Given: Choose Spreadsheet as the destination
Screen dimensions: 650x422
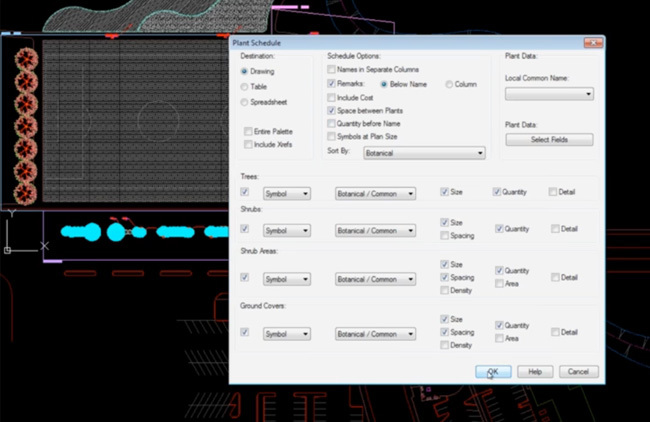Looking at the screenshot, I should pyautogui.click(x=245, y=102).
